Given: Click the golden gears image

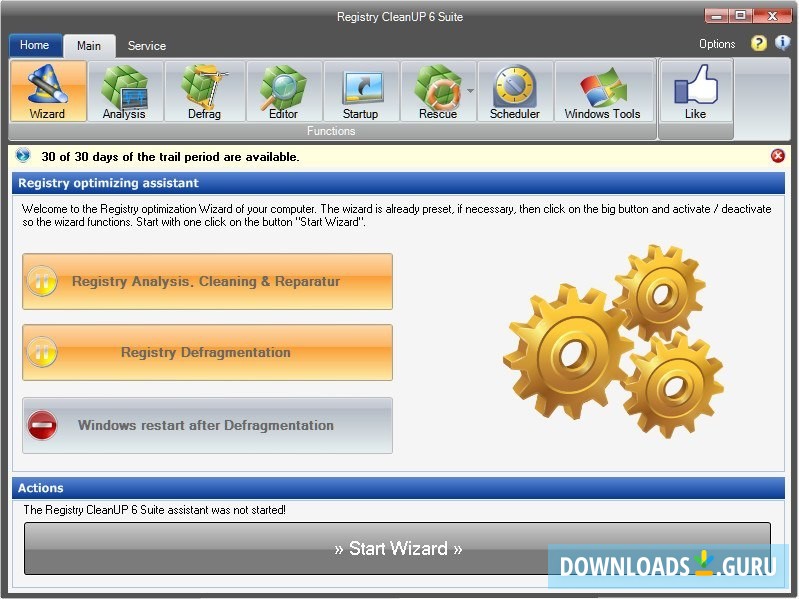Looking at the screenshot, I should coord(612,341).
